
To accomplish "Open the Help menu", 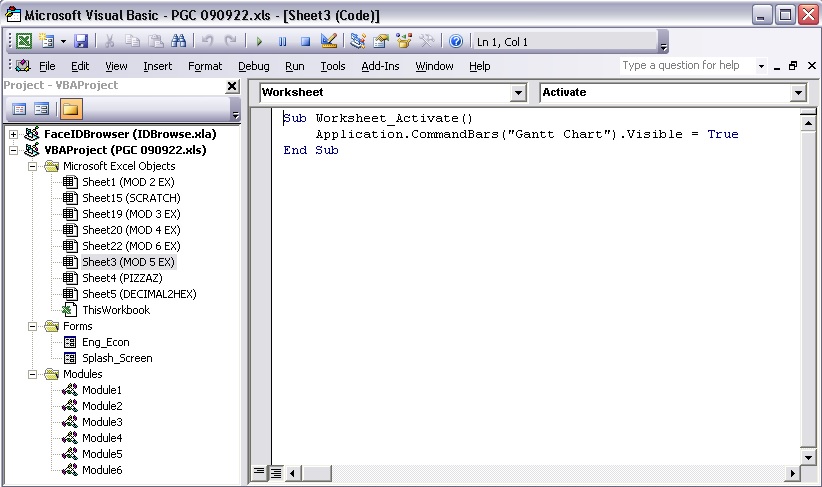I will pyautogui.click(x=480, y=66).
